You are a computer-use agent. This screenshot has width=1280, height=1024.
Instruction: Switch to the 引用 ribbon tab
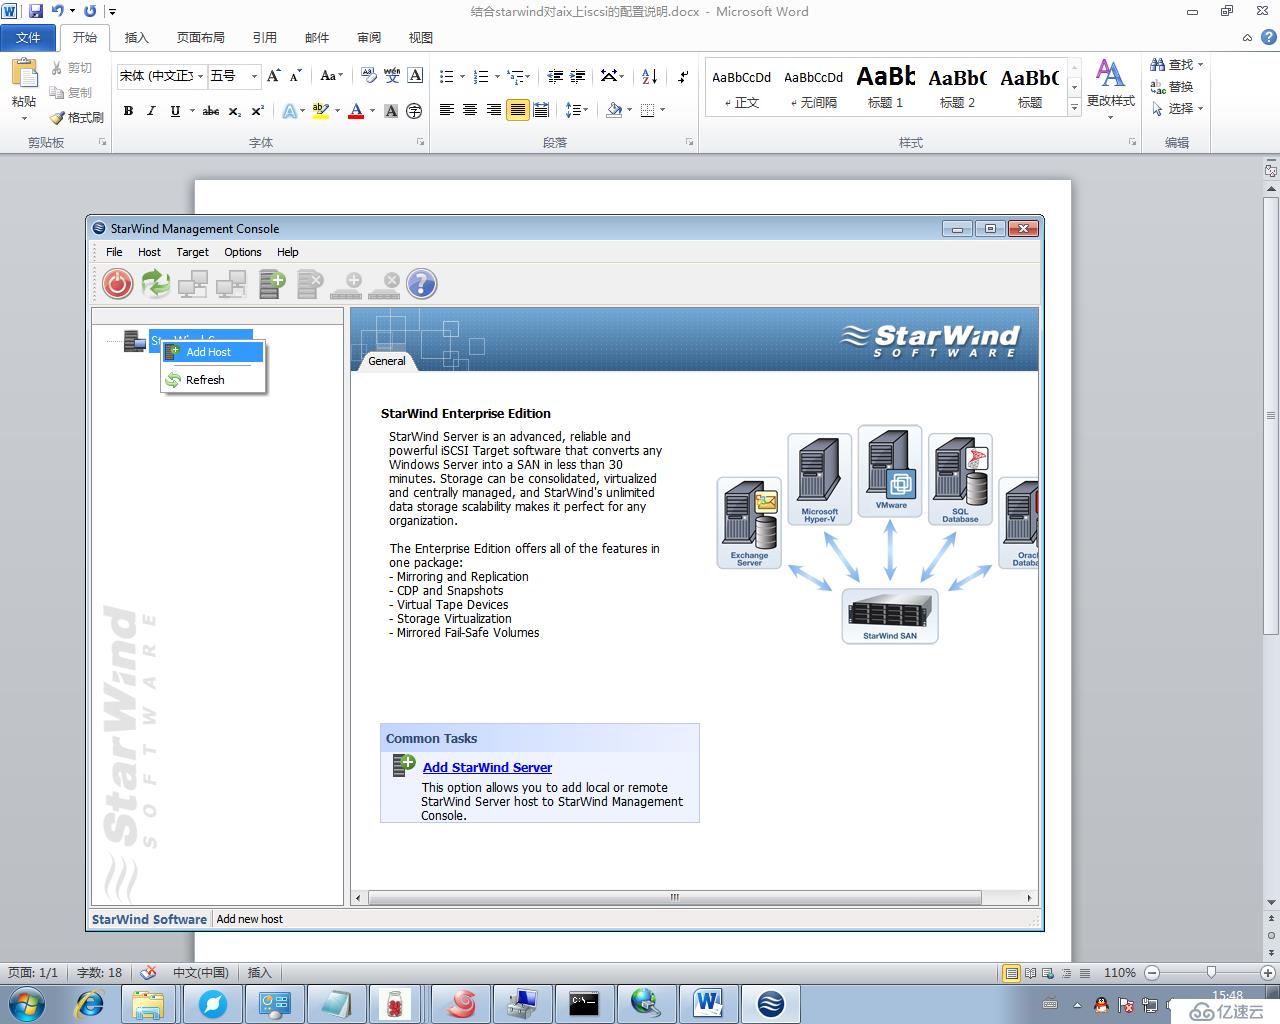pyautogui.click(x=265, y=38)
